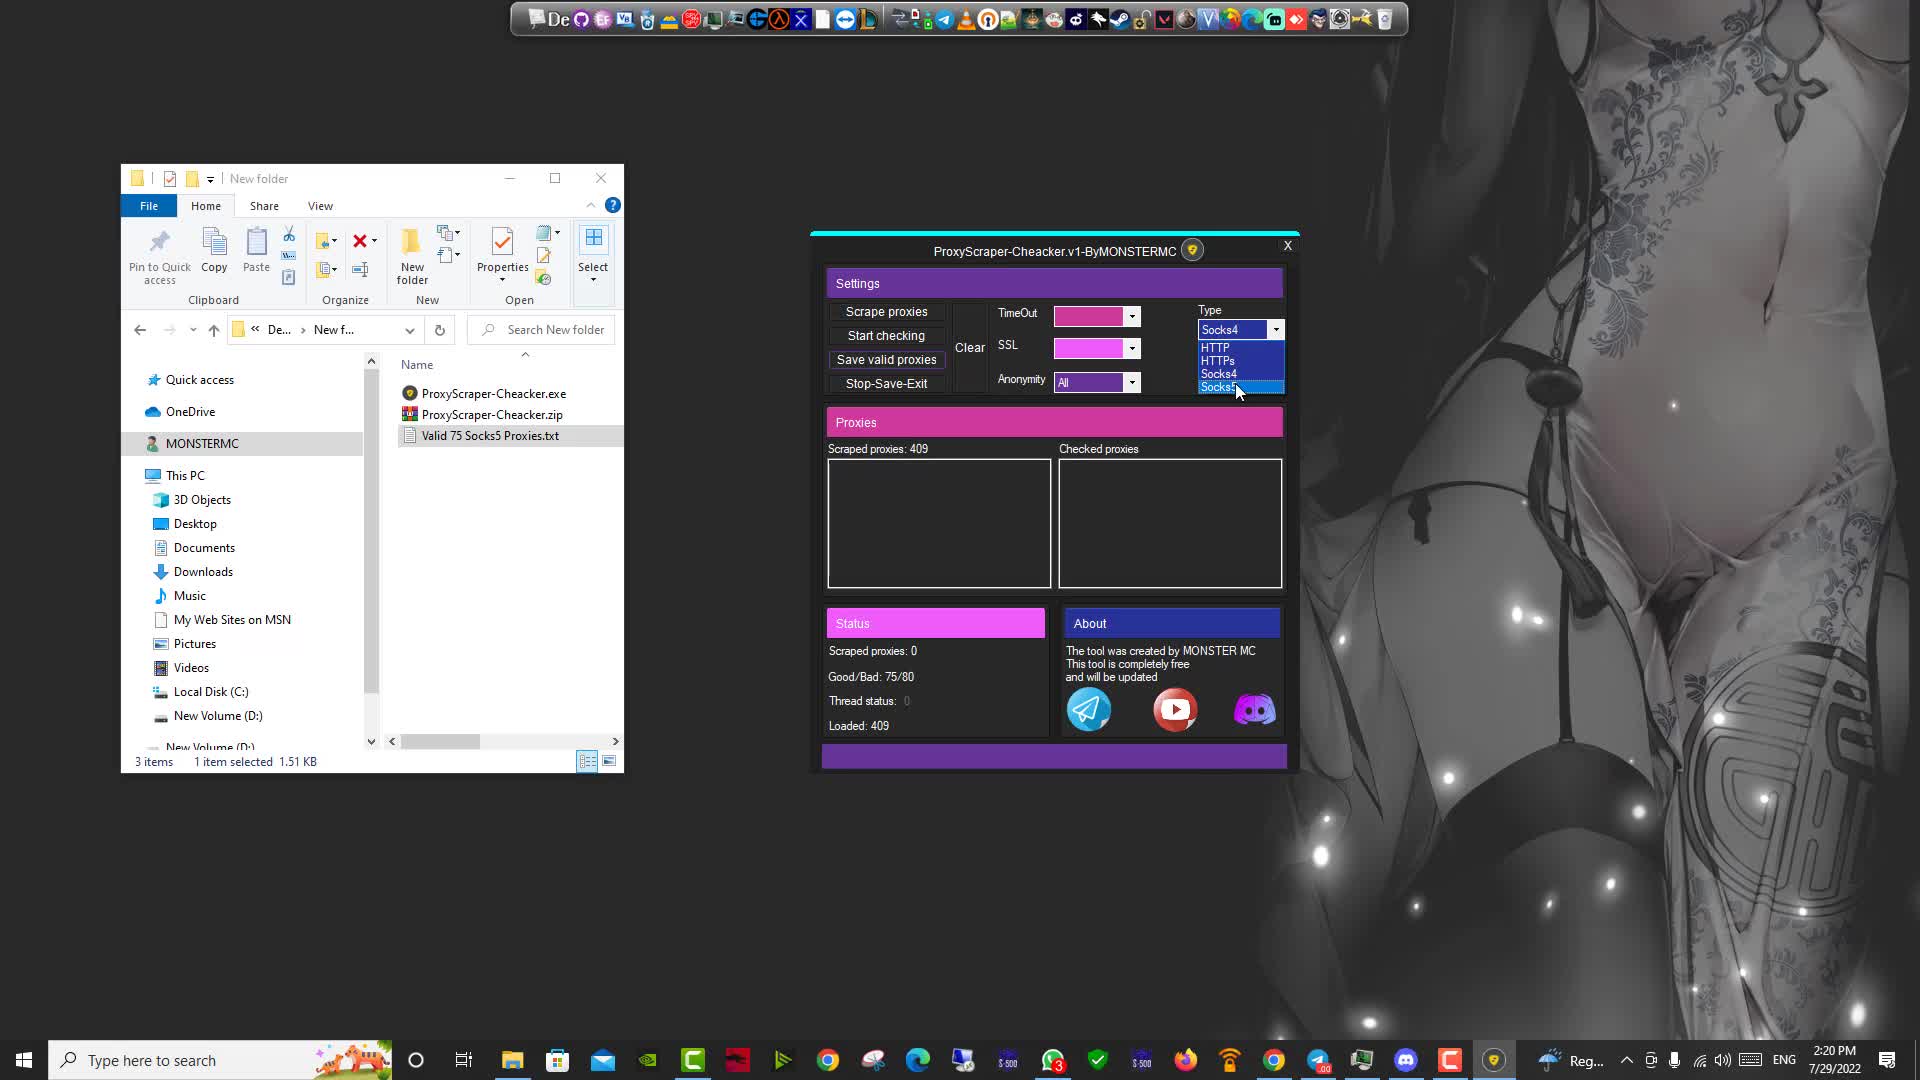Open the Discord icon in About panel

click(1254, 710)
